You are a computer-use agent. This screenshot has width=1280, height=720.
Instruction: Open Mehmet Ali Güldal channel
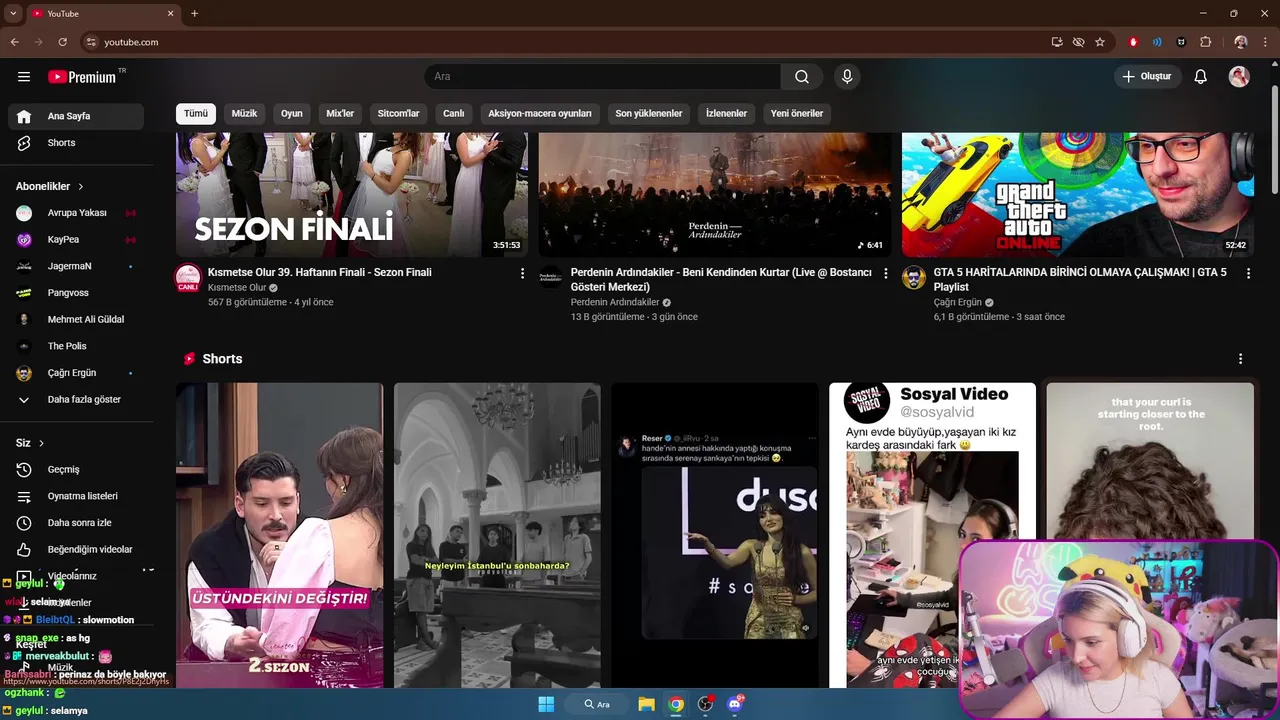(x=76, y=320)
